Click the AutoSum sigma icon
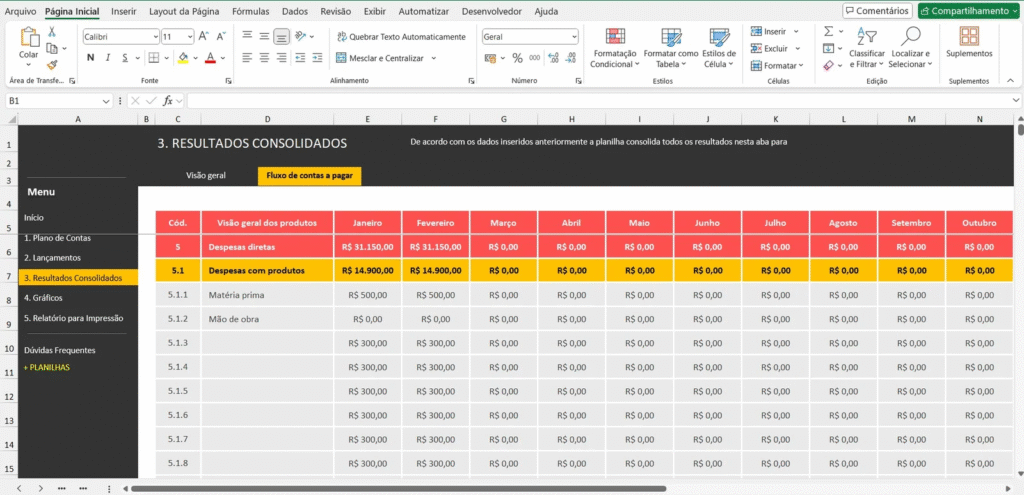1024x495 pixels. (x=828, y=31)
